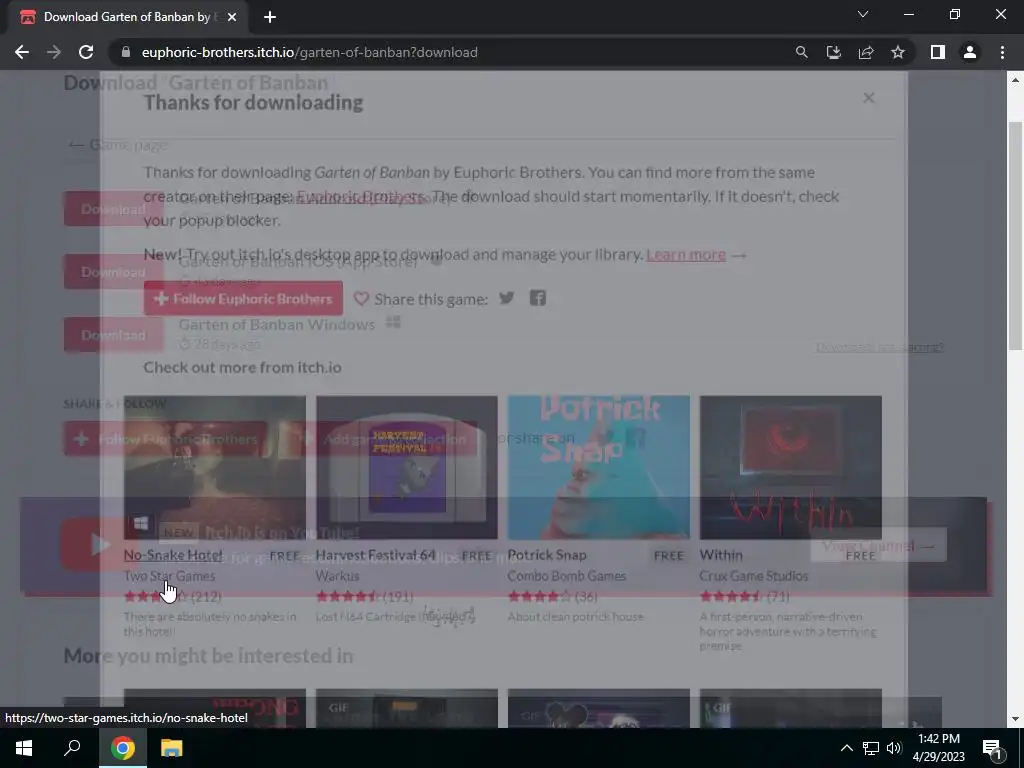Click the Chrome taskbar icon

123,748
